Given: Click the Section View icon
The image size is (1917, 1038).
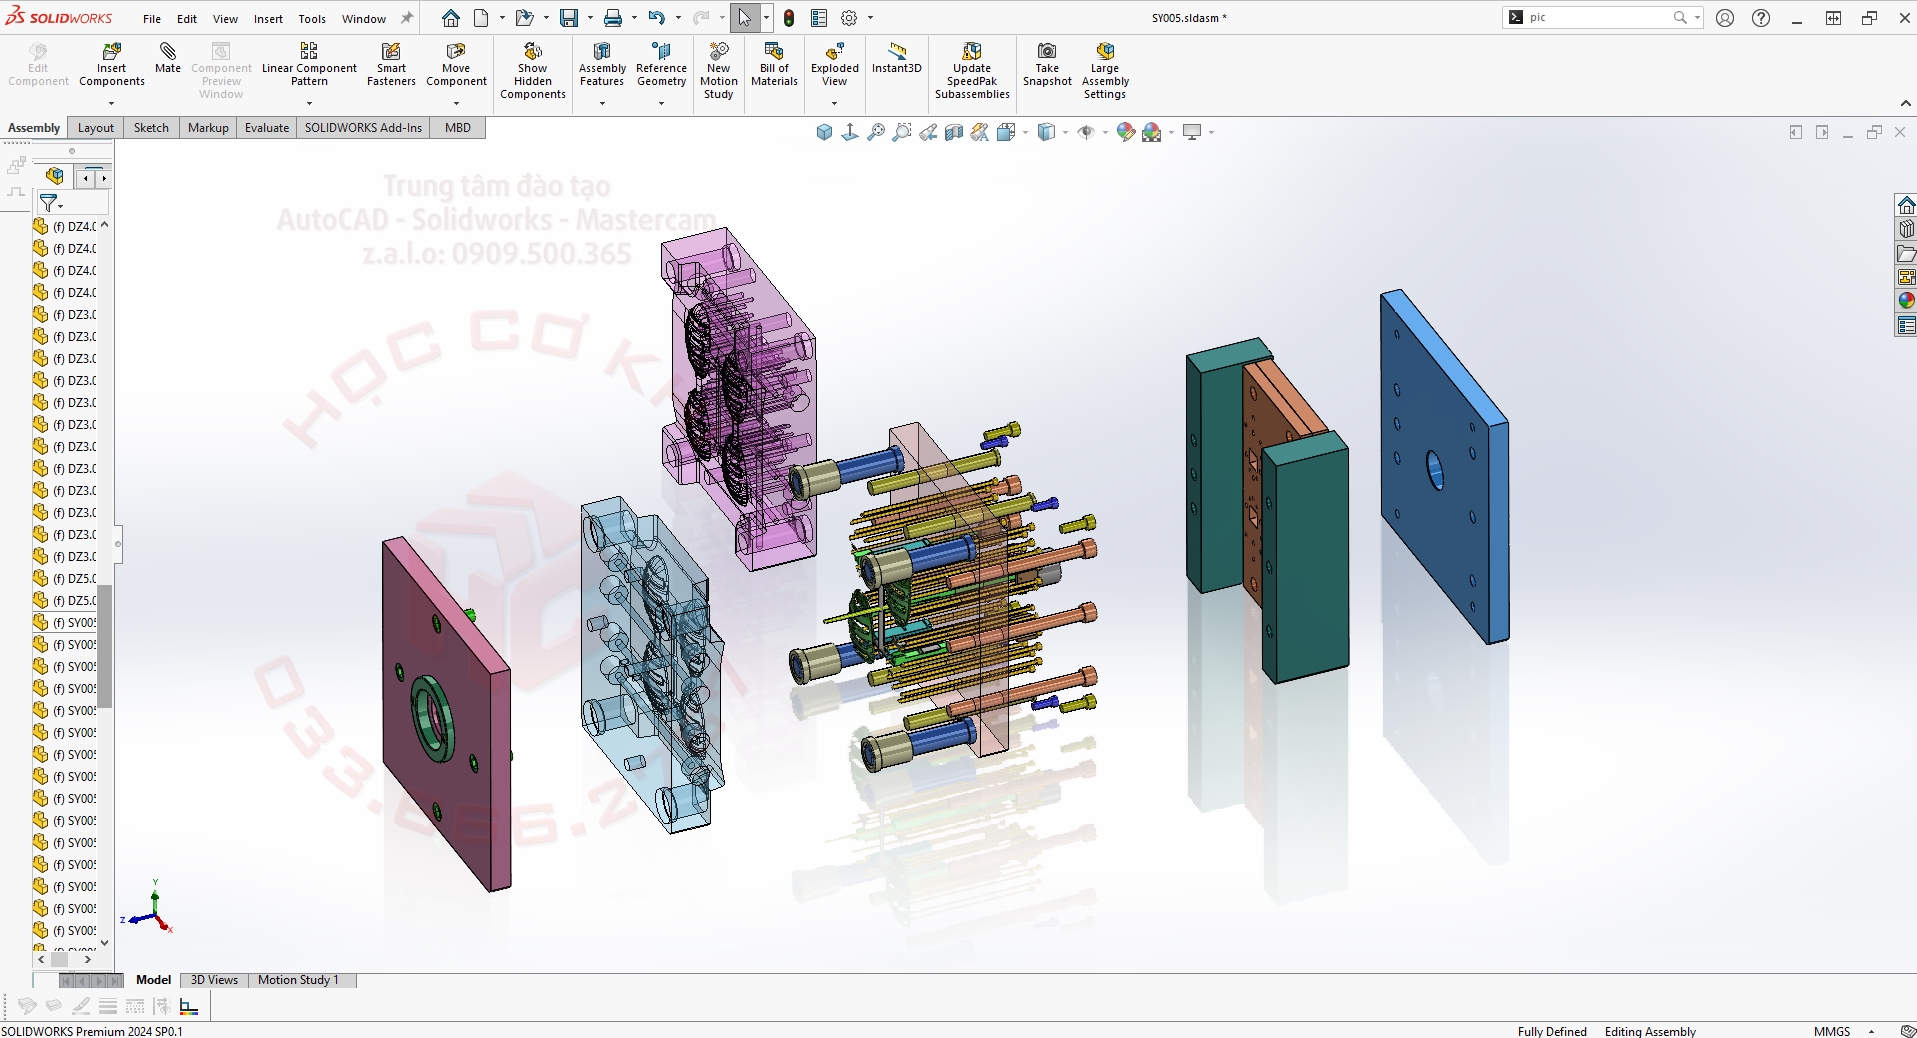Looking at the screenshot, I should click(x=954, y=132).
